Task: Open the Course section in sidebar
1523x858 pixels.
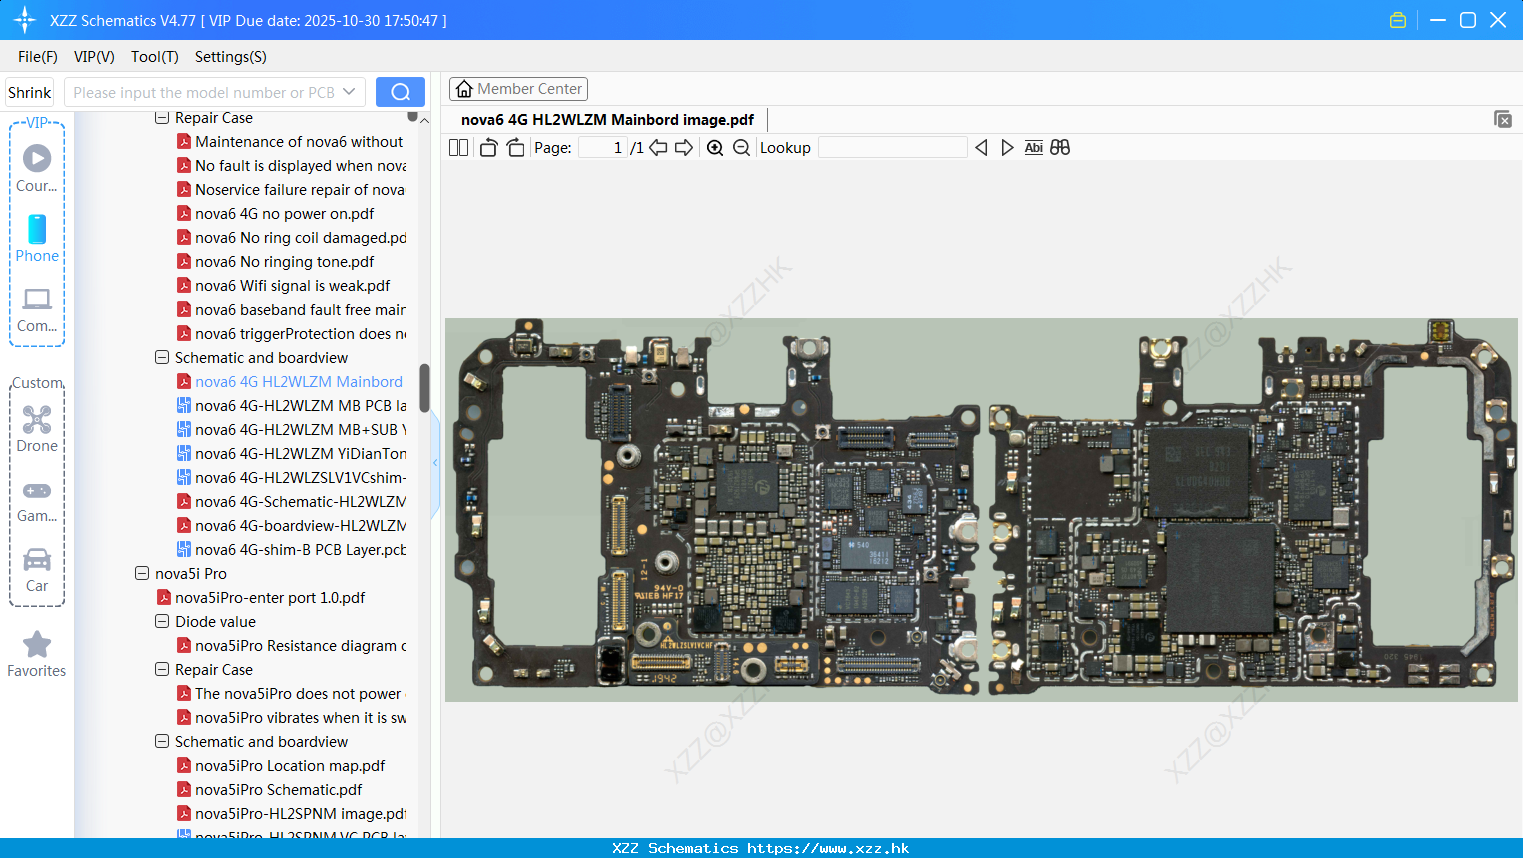Action: tap(37, 169)
